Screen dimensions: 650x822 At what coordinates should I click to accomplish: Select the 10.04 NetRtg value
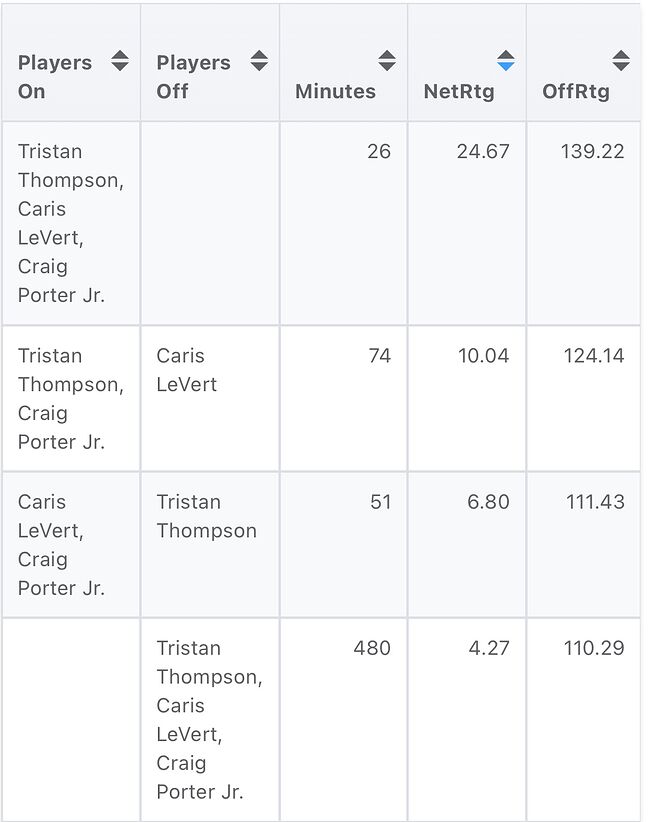tap(483, 356)
